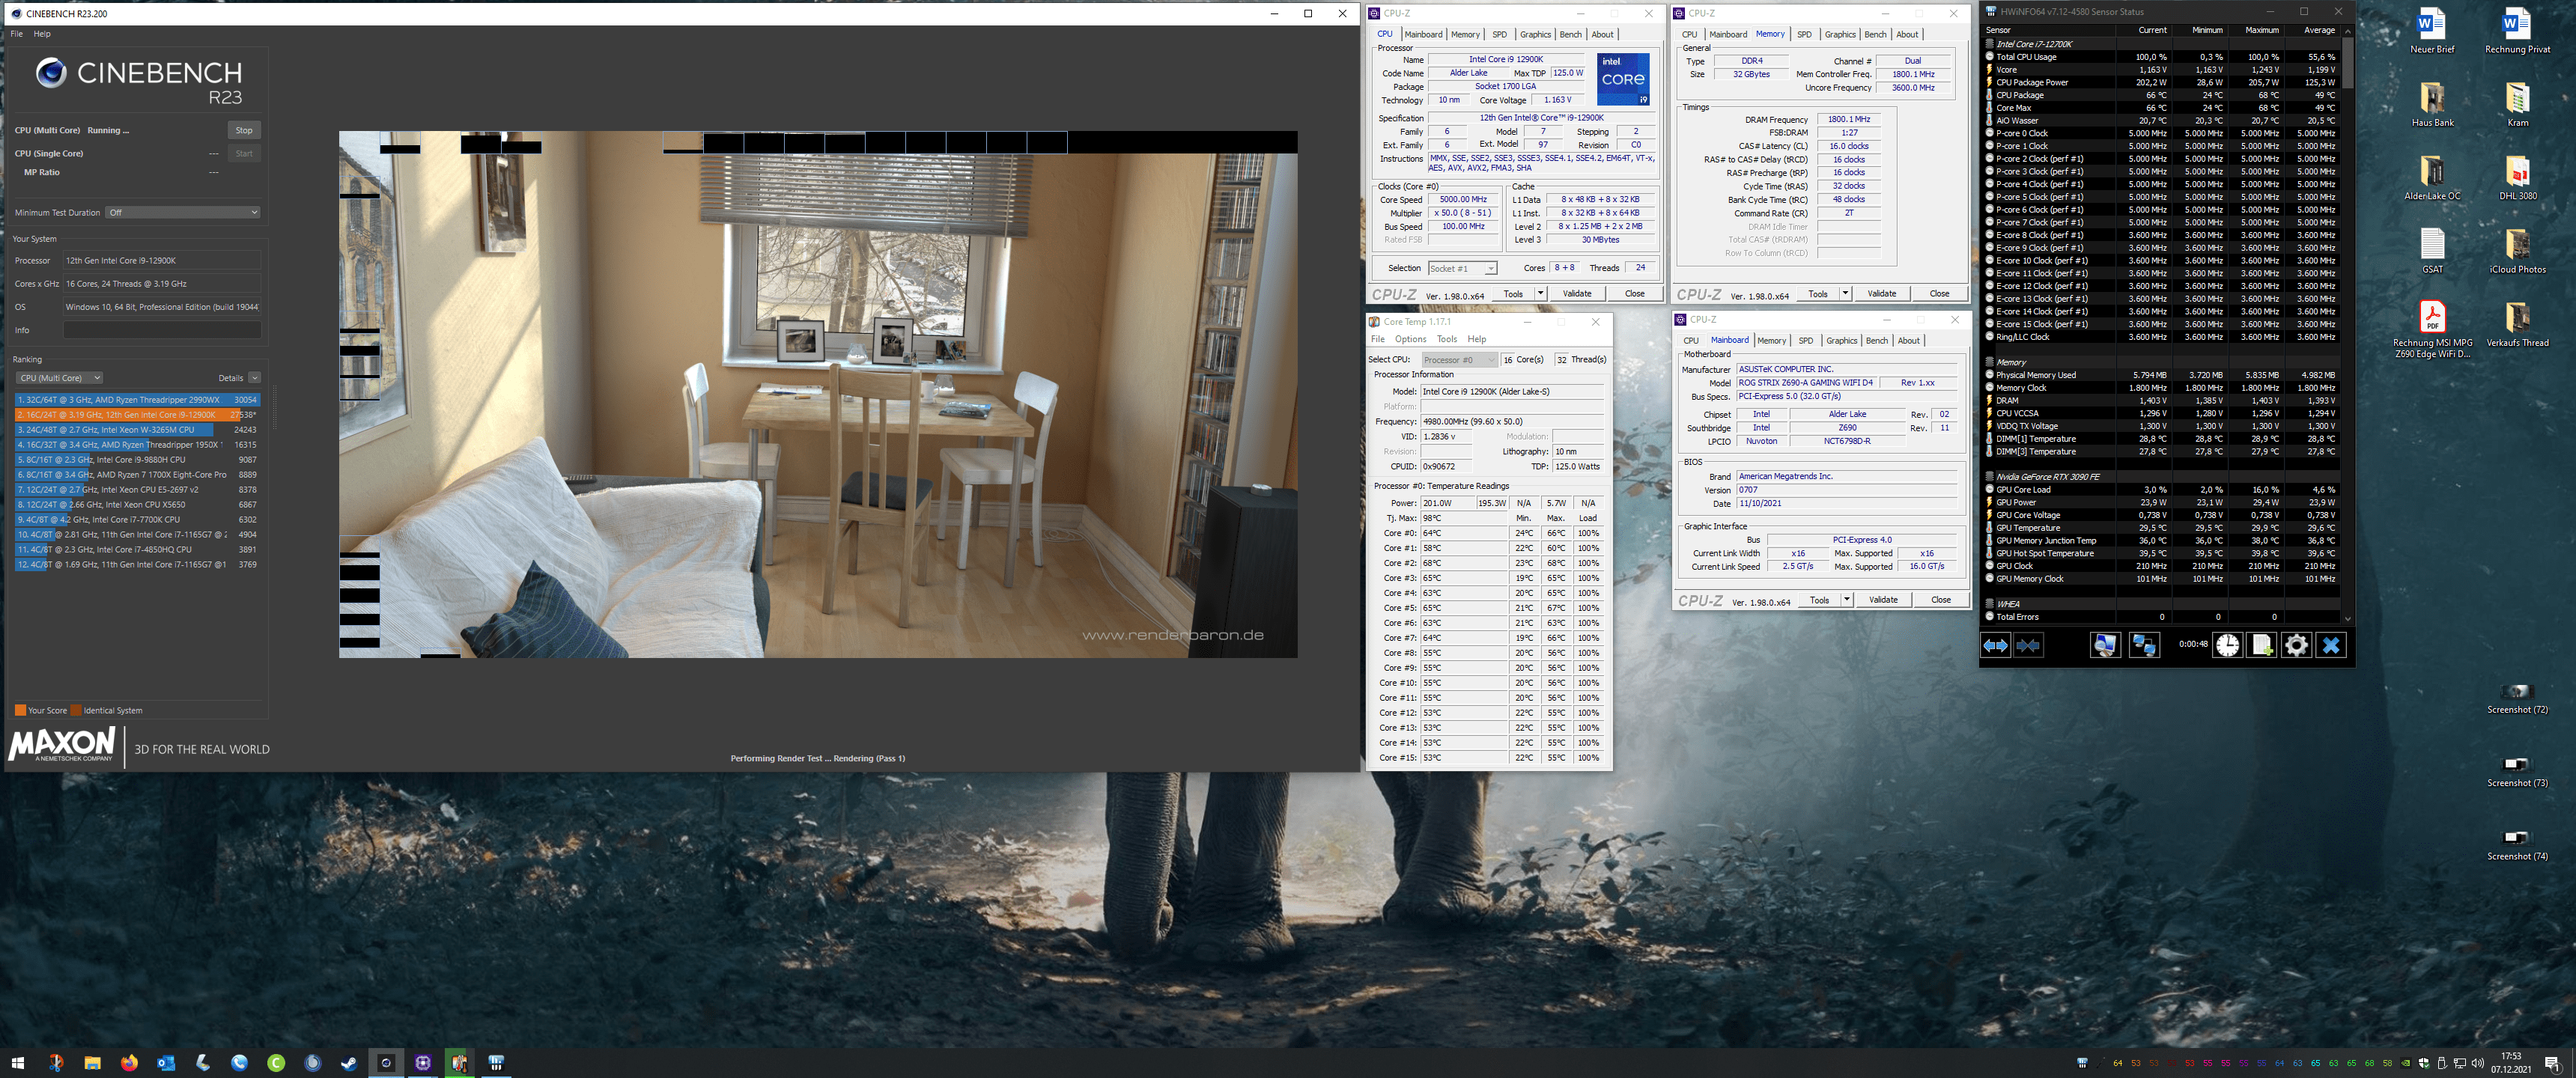Open Tools arrow in CPU-Z Memory window
Screen dimensions: 2576x1078
pyautogui.click(x=1845, y=294)
